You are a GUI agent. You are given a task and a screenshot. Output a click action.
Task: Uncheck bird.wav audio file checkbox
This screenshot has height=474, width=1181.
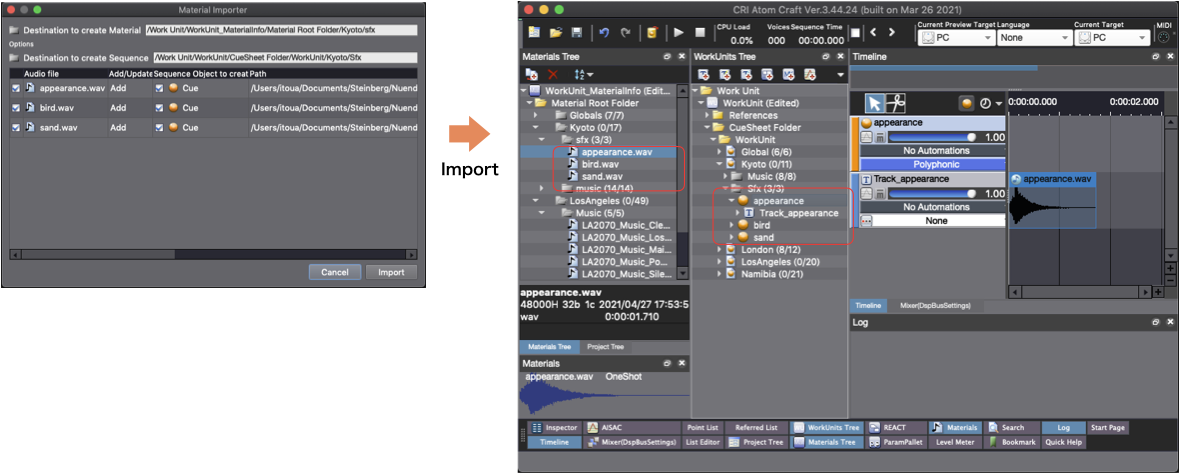(x=17, y=108)
